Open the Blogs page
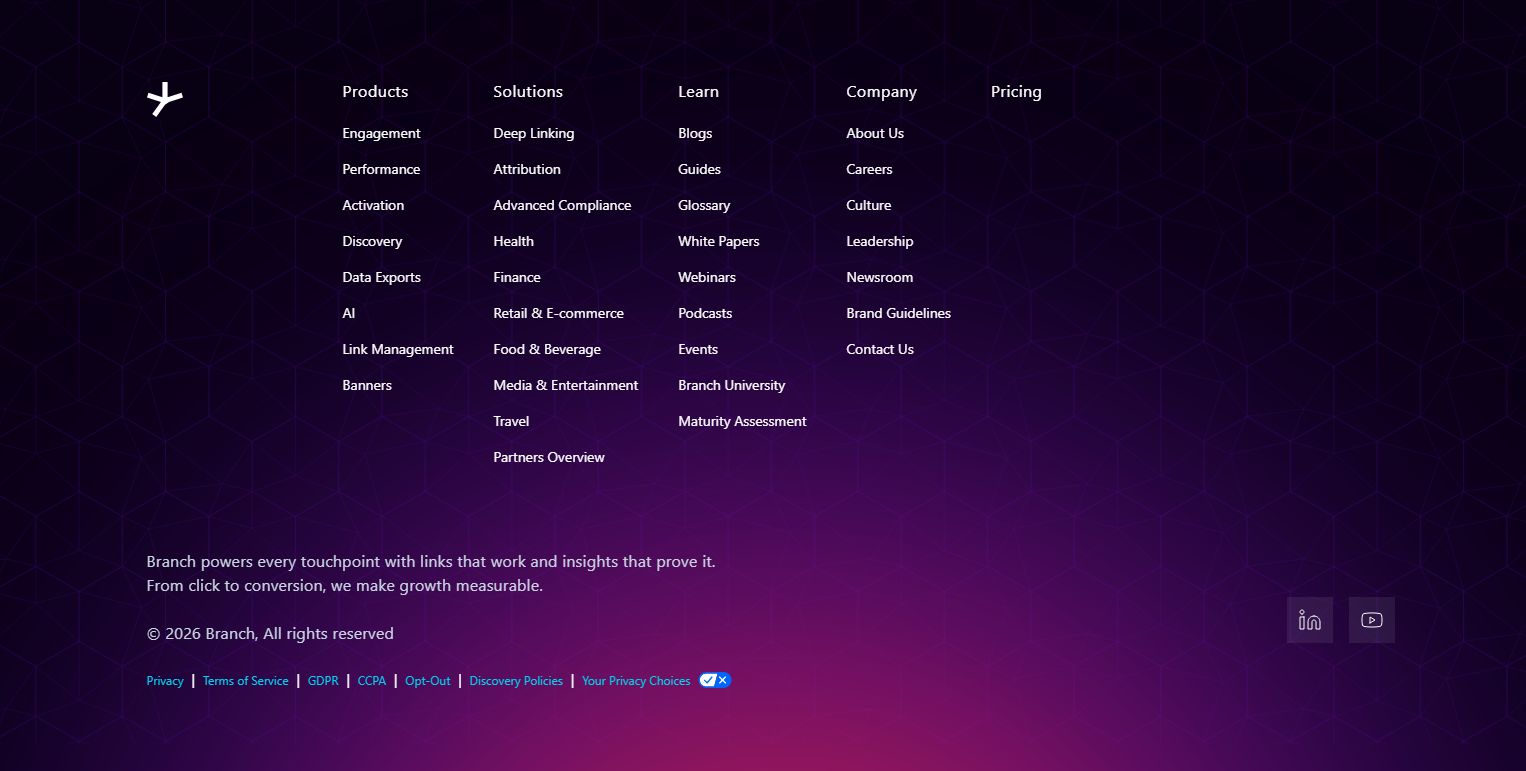The height and width of the screenshot is (771, 1526). point(694,133)
